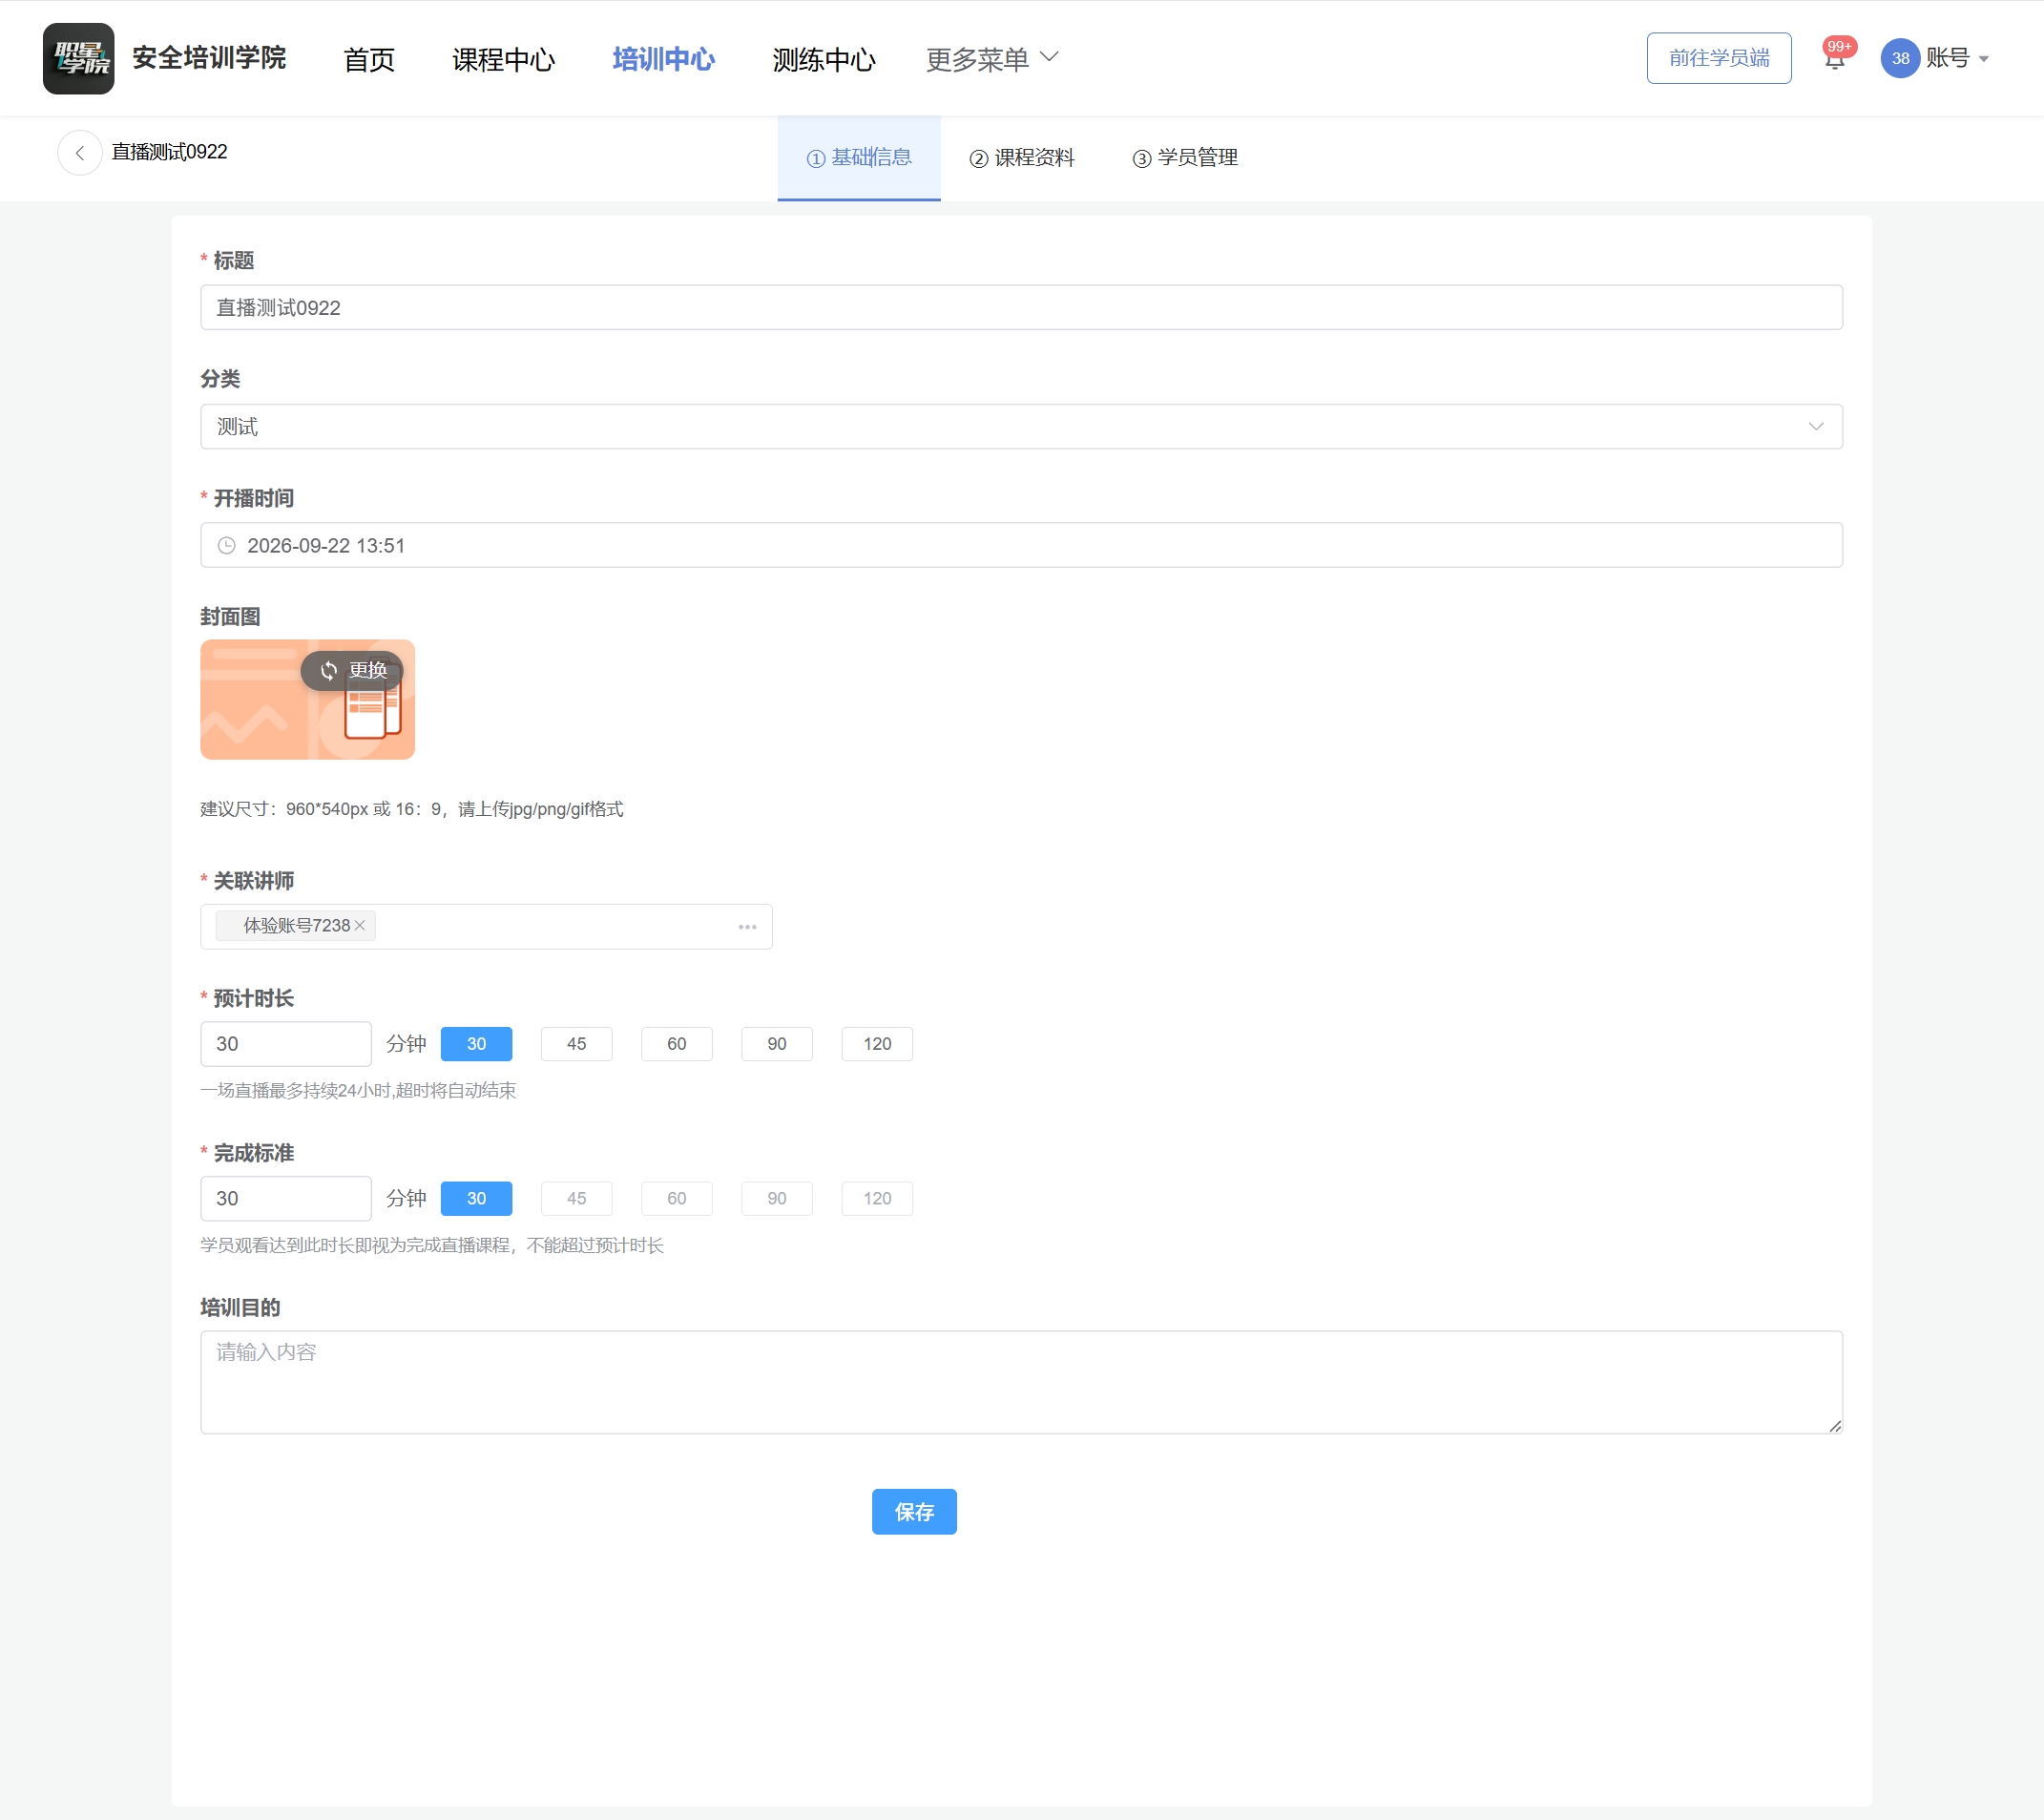Click the 前往学员端 button
2044x1820 pixels.
(1718, 58)
